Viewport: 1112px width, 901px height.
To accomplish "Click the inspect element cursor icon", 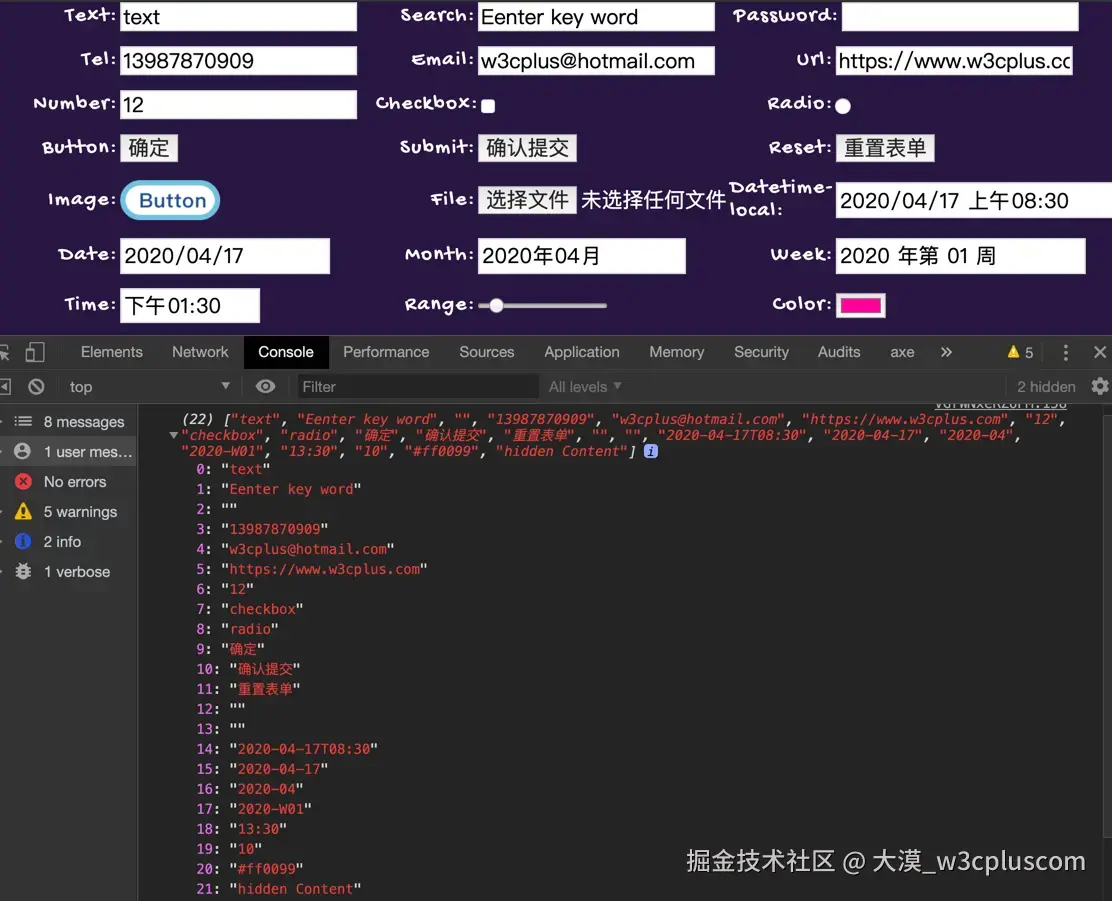I will (4, 352).
